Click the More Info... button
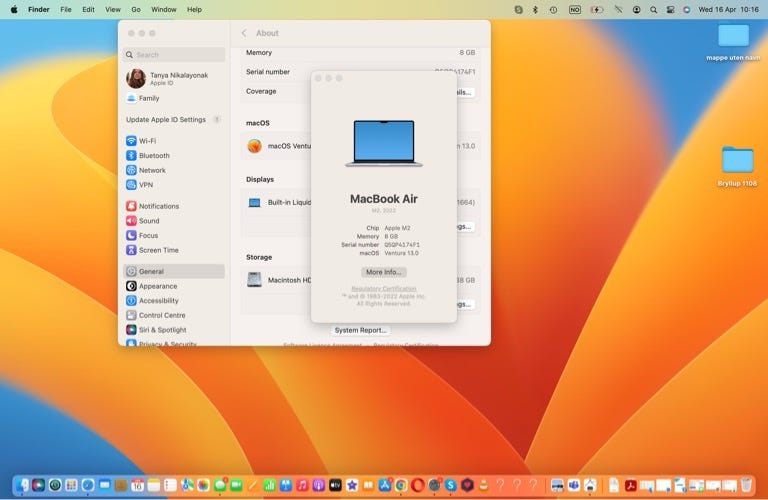 (x=383, y=272)
